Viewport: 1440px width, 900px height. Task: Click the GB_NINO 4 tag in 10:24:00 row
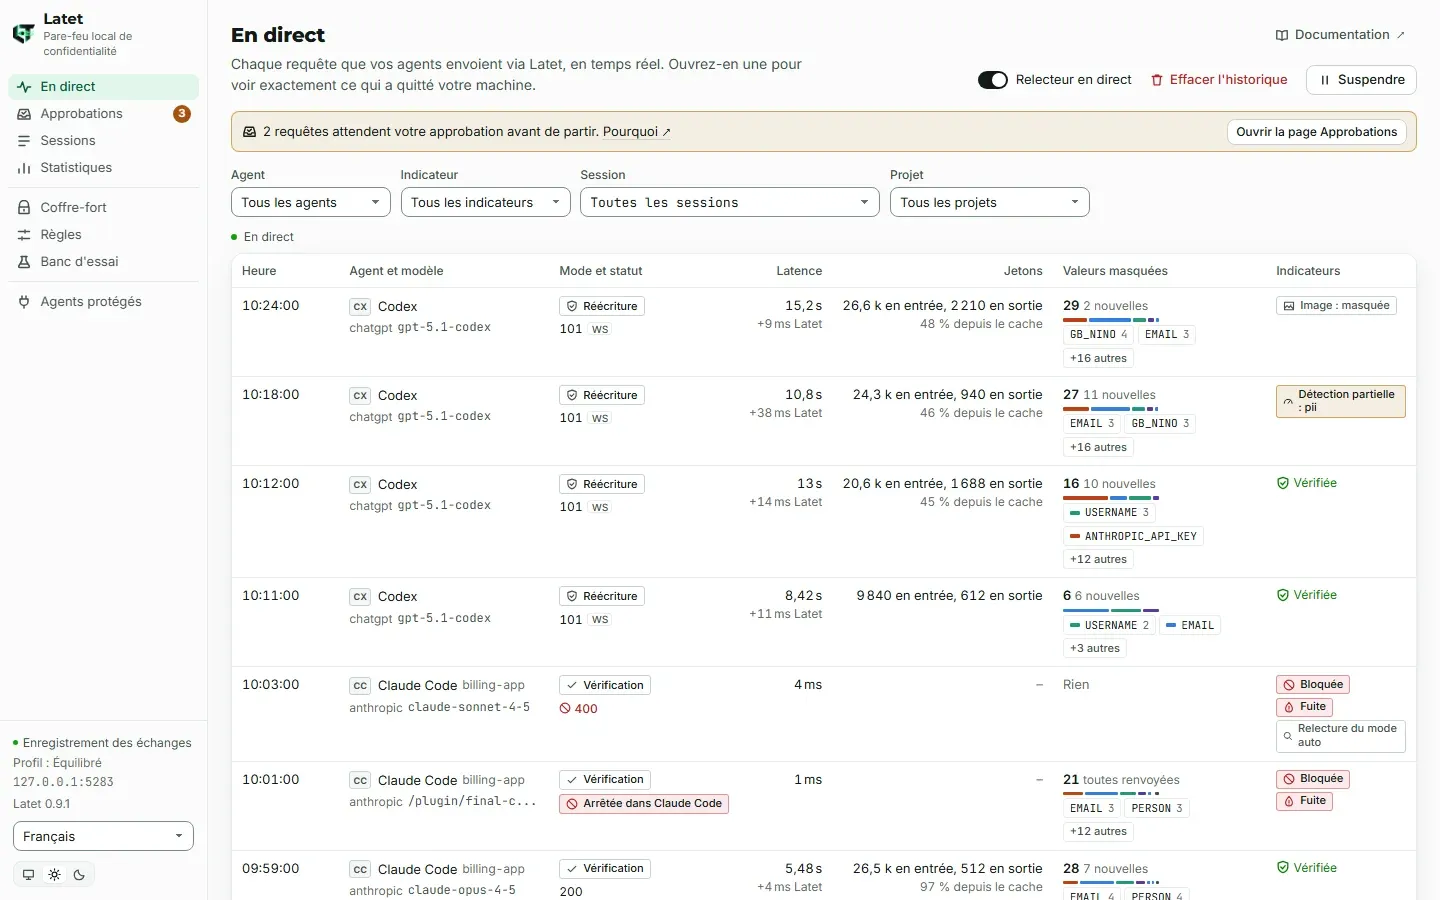1098,335
